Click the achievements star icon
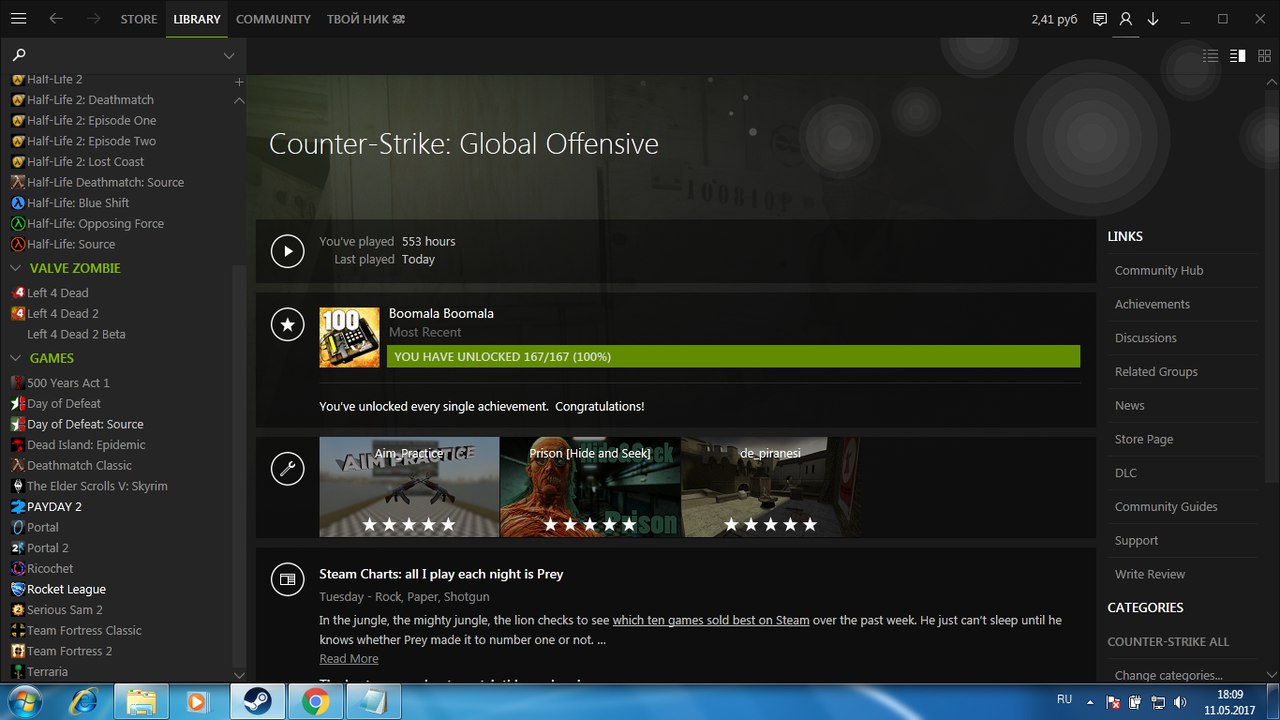The height and width of the screenshot is (720, 1280). [288, 324]
